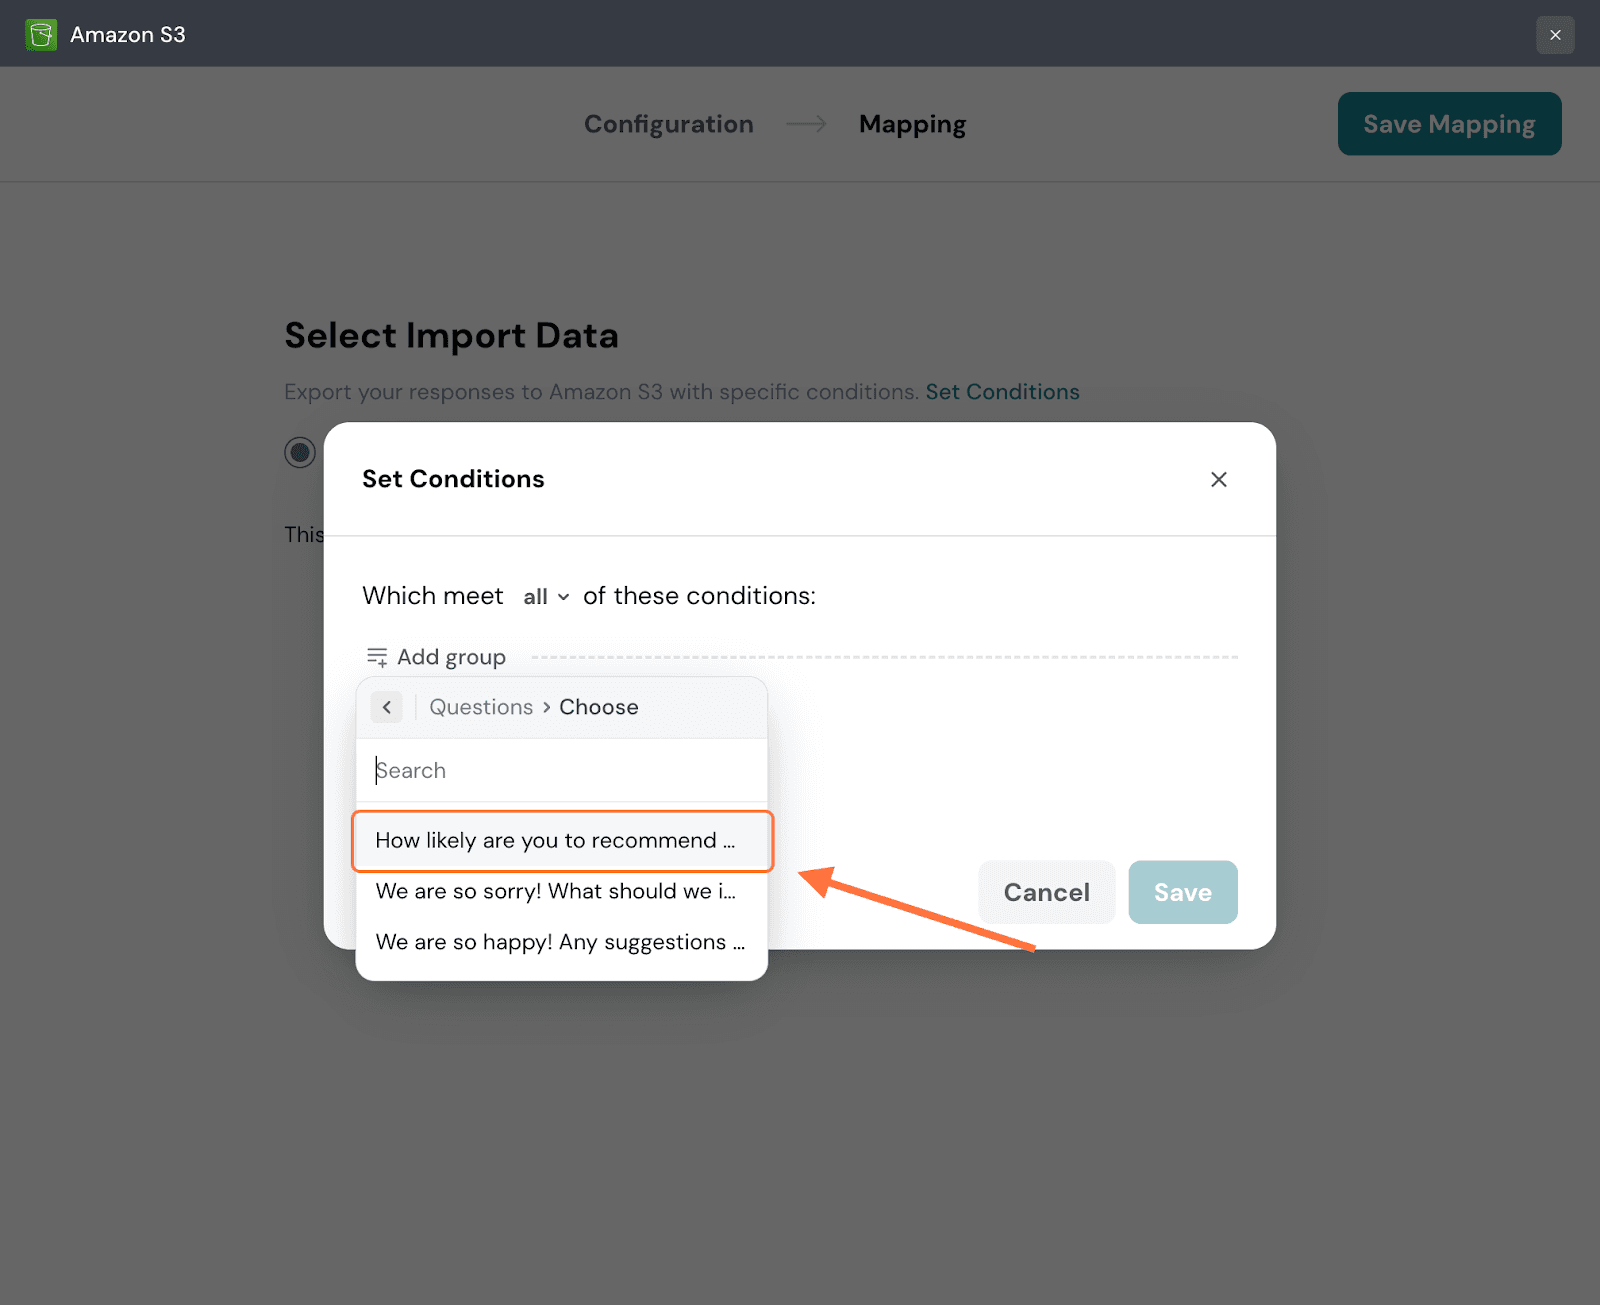Click the Questions breadcrumb
This screenshot has height=1305, width=1600.
[481, 707]
